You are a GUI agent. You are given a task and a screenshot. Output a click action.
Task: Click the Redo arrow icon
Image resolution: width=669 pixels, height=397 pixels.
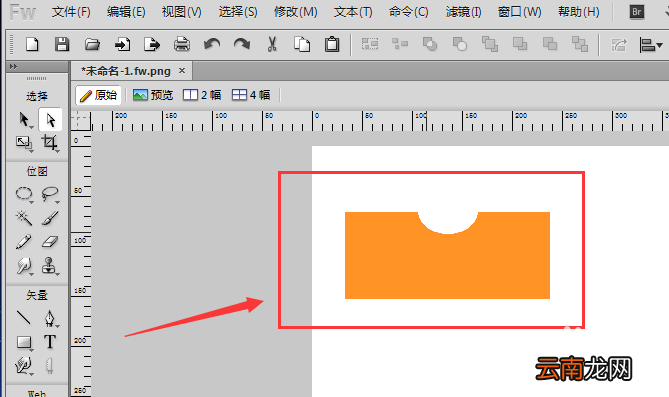click(242, 44)
